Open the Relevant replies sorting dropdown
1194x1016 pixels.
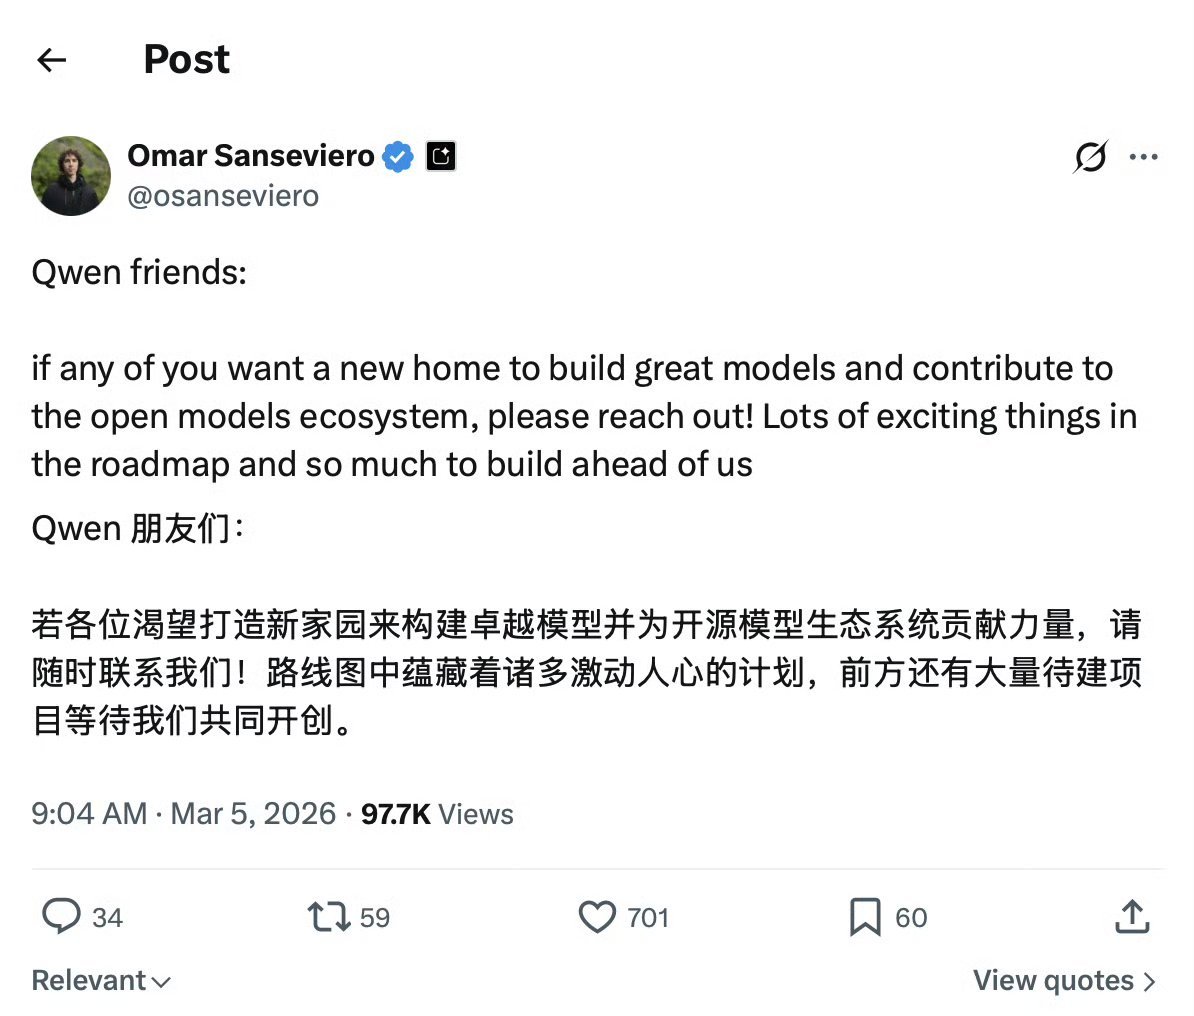tap(100, 981)
